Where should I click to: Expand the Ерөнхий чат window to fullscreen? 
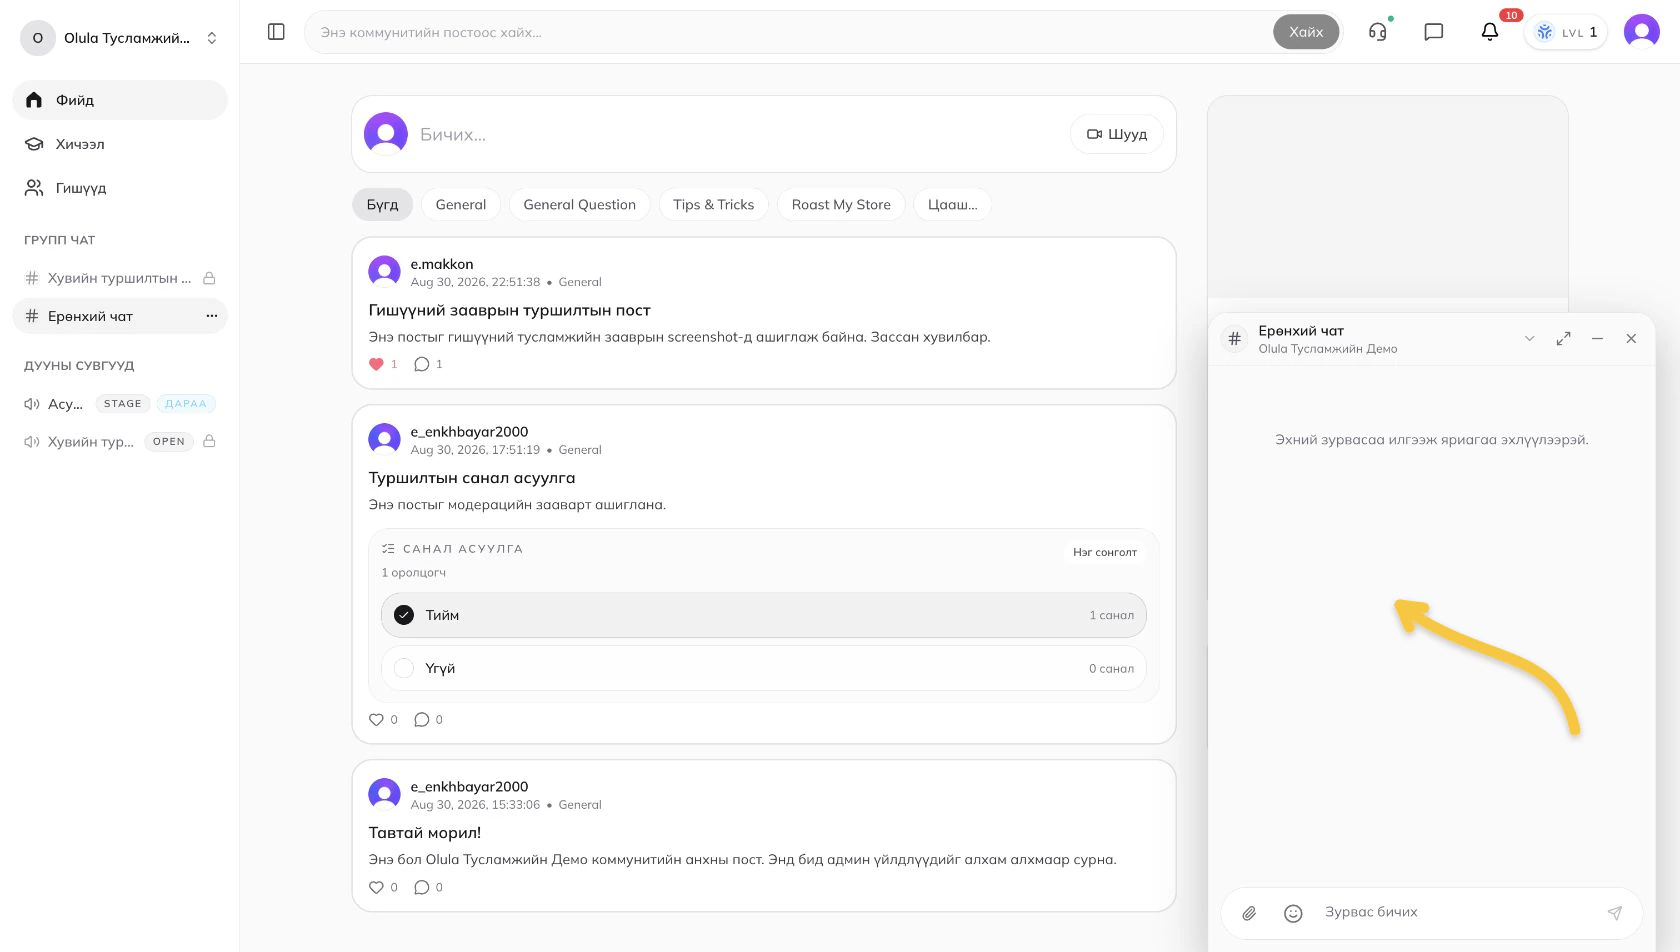(1564, 339)
